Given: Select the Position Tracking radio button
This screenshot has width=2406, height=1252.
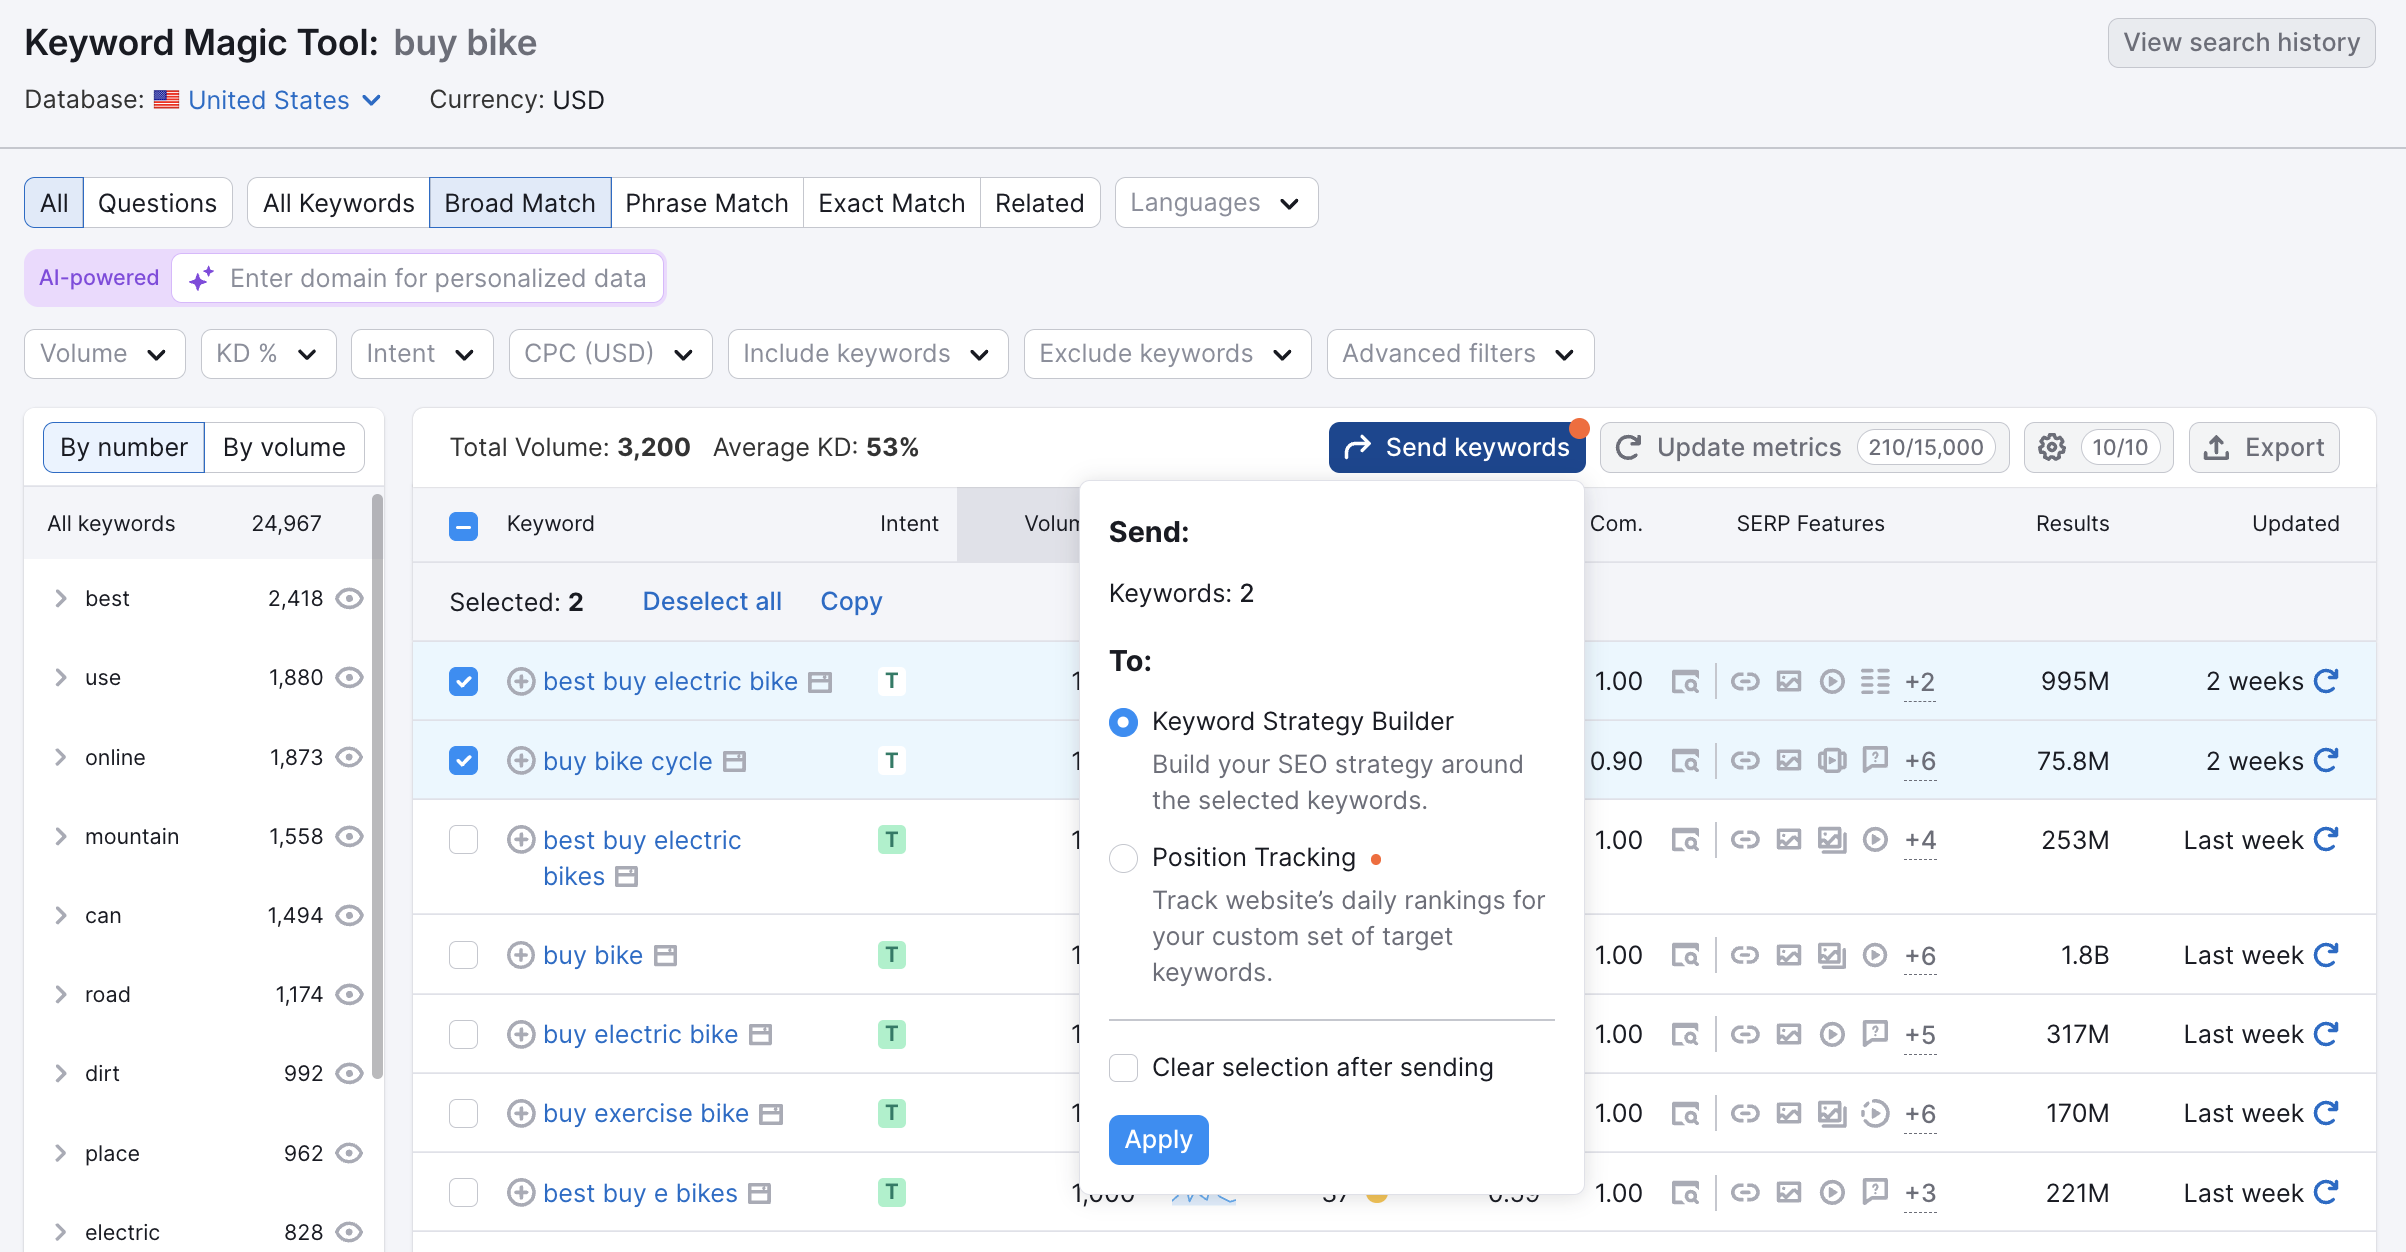Looking at the screenshot, I should pyautogui.click(x=1123, y=858).
